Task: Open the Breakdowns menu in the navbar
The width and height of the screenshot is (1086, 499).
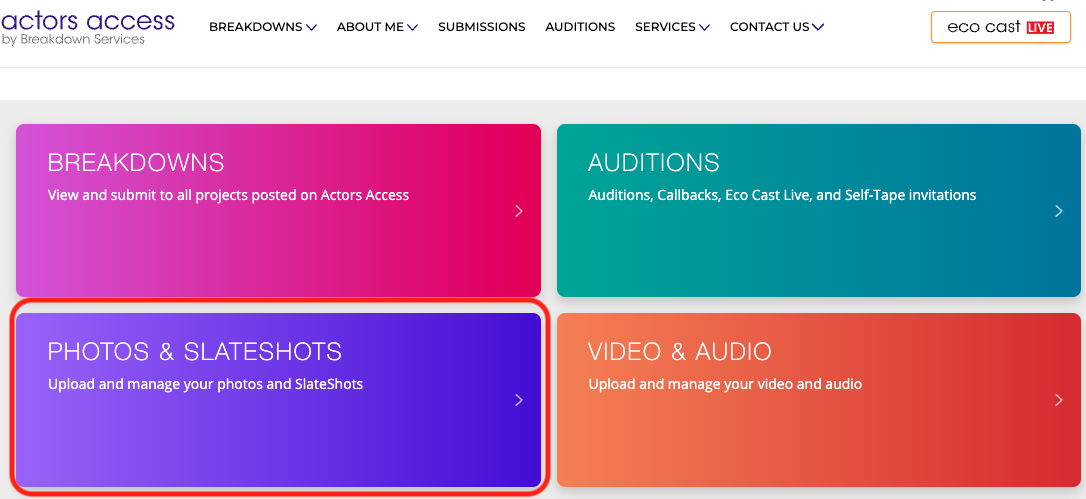Action: [262, 27]
